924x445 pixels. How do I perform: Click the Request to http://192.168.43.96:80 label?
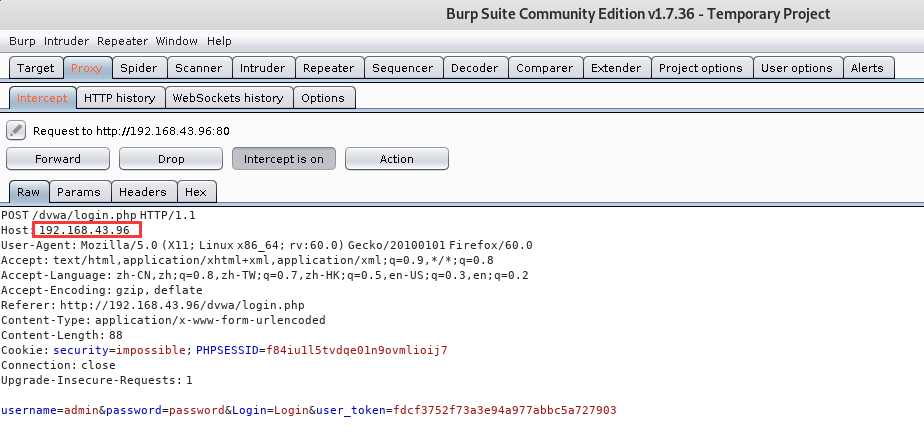131,131
